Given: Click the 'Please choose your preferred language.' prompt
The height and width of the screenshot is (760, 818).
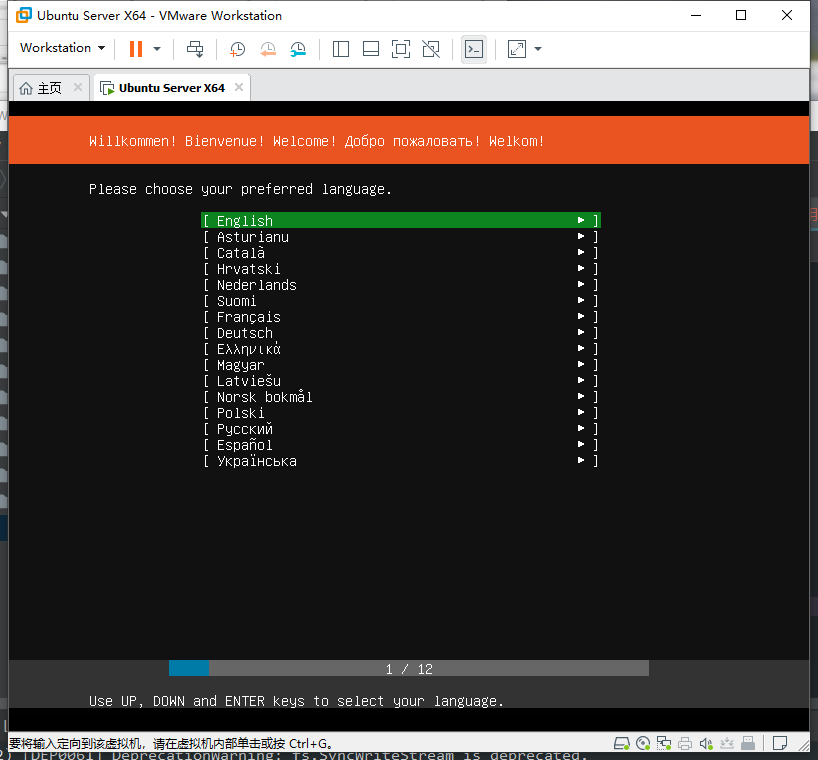Looking at the screenshot, I should pos(240,189).
